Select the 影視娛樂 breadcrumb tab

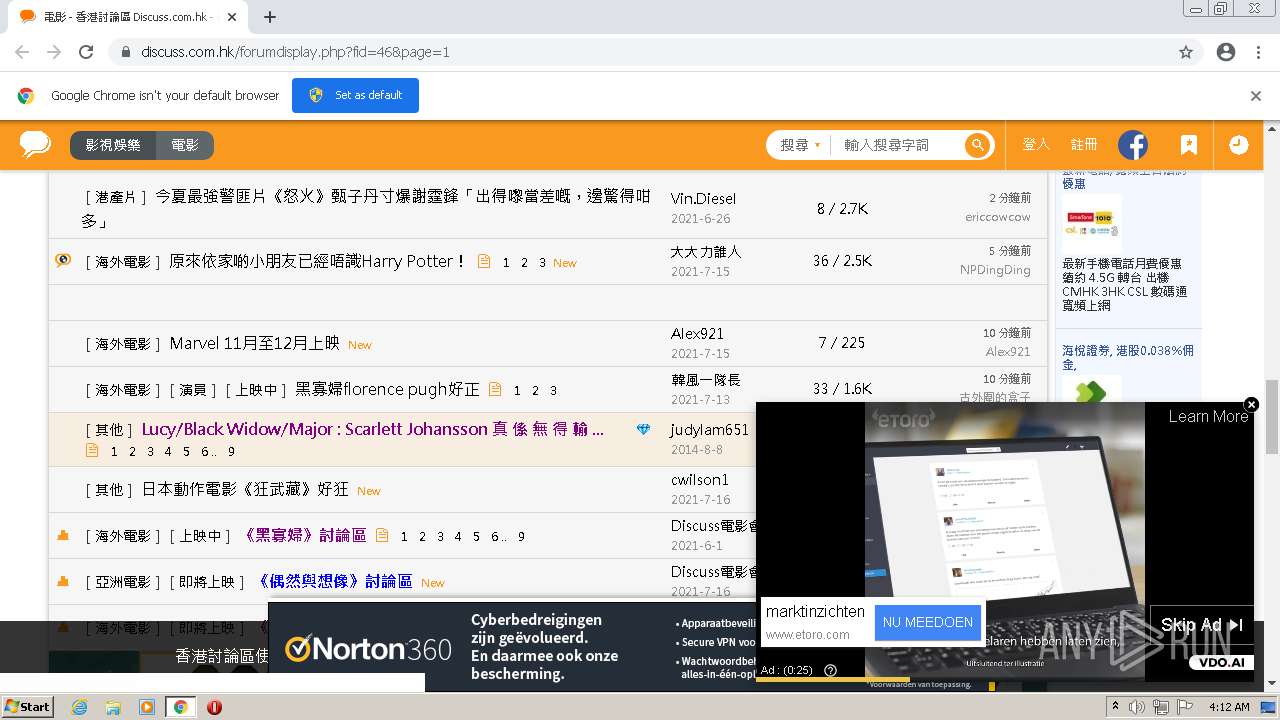pyautogui.click(x=113, y=145)
